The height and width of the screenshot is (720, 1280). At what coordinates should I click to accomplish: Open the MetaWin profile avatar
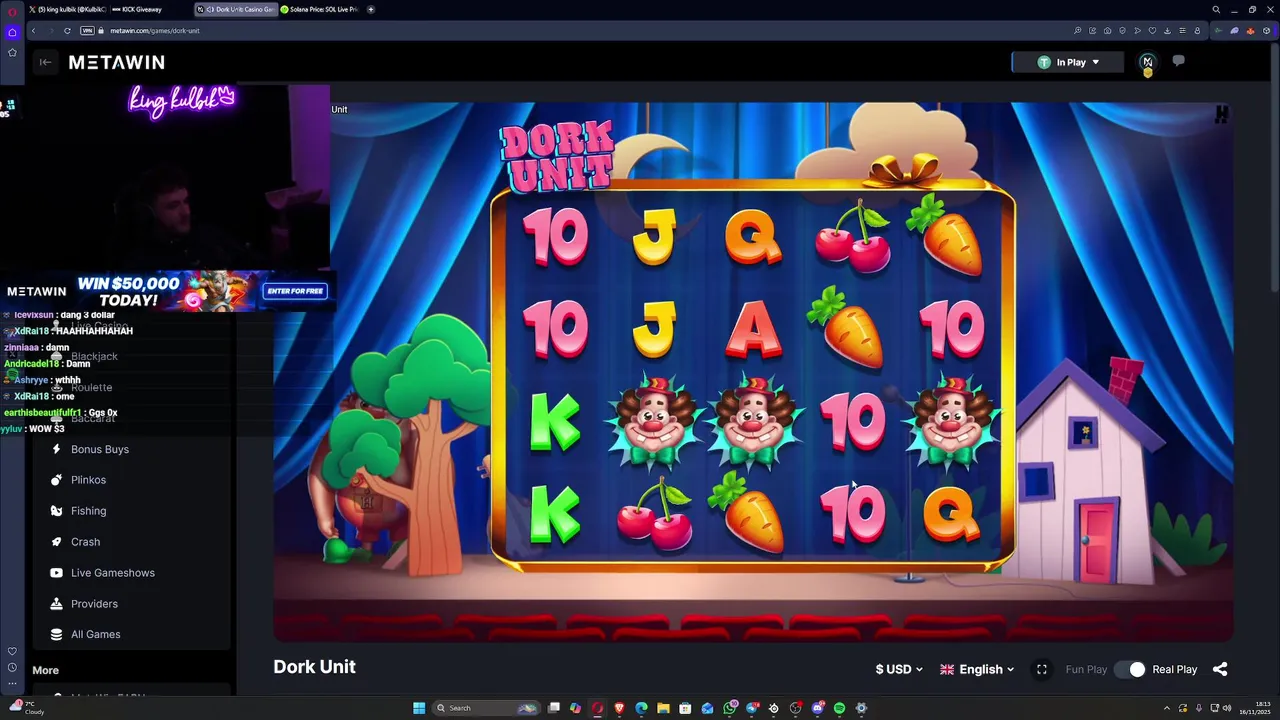pos(1147,62)
